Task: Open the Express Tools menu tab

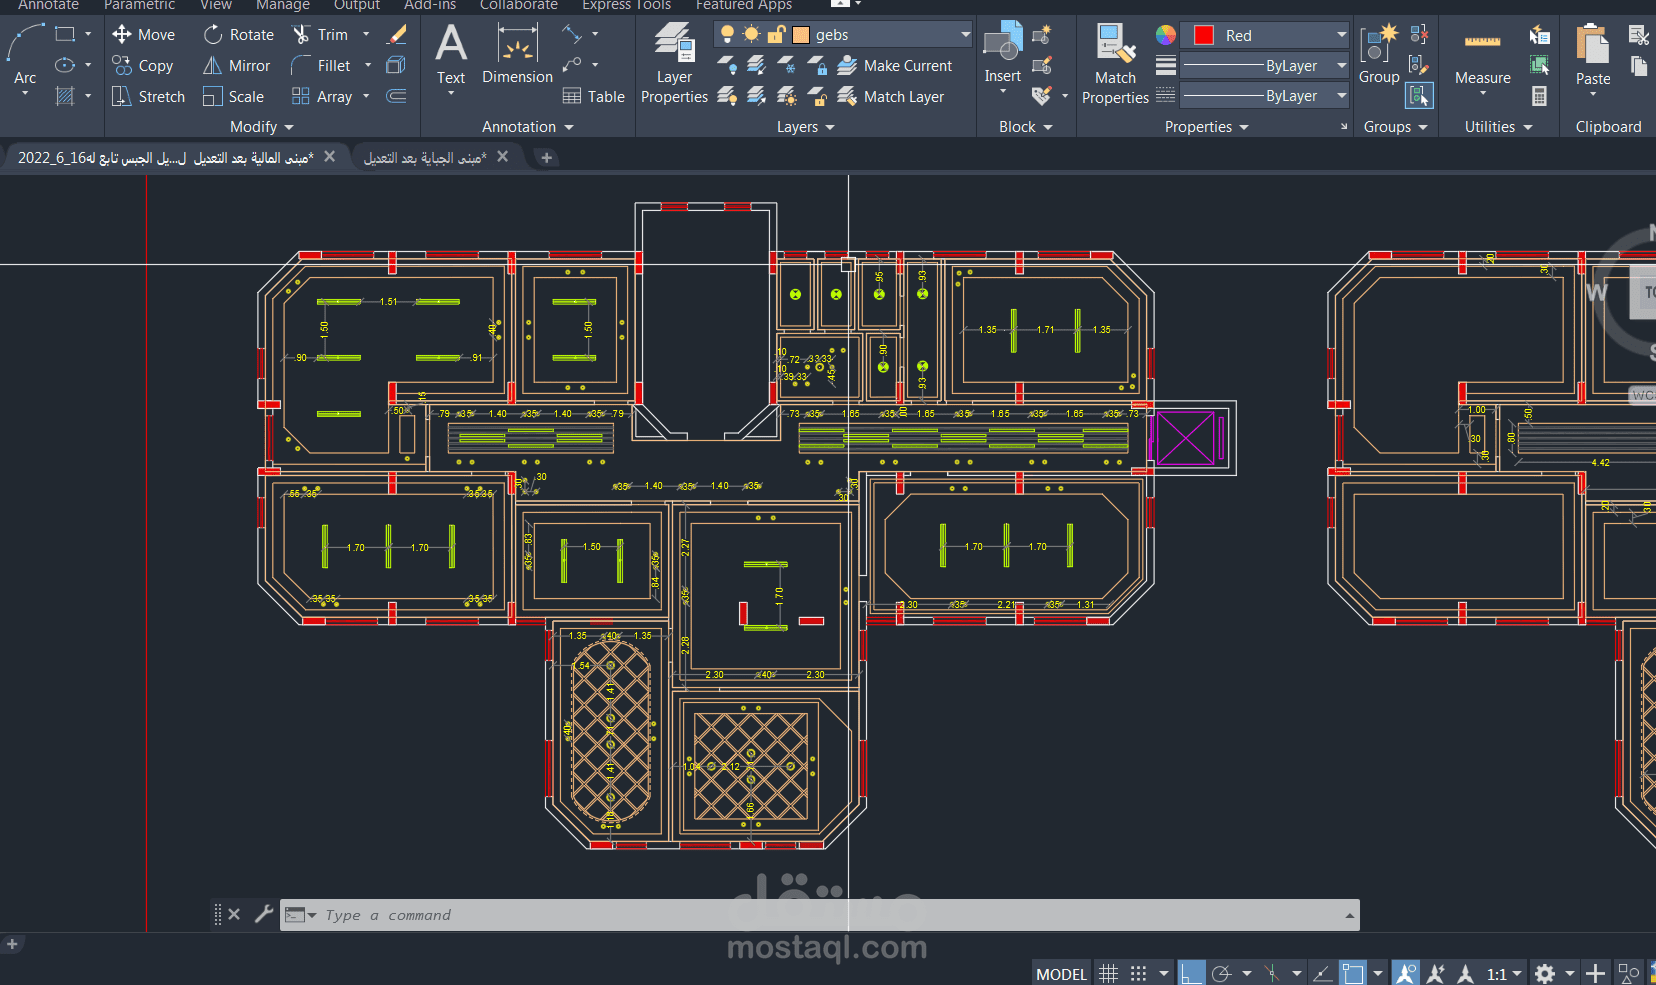Action: point(626,6)
